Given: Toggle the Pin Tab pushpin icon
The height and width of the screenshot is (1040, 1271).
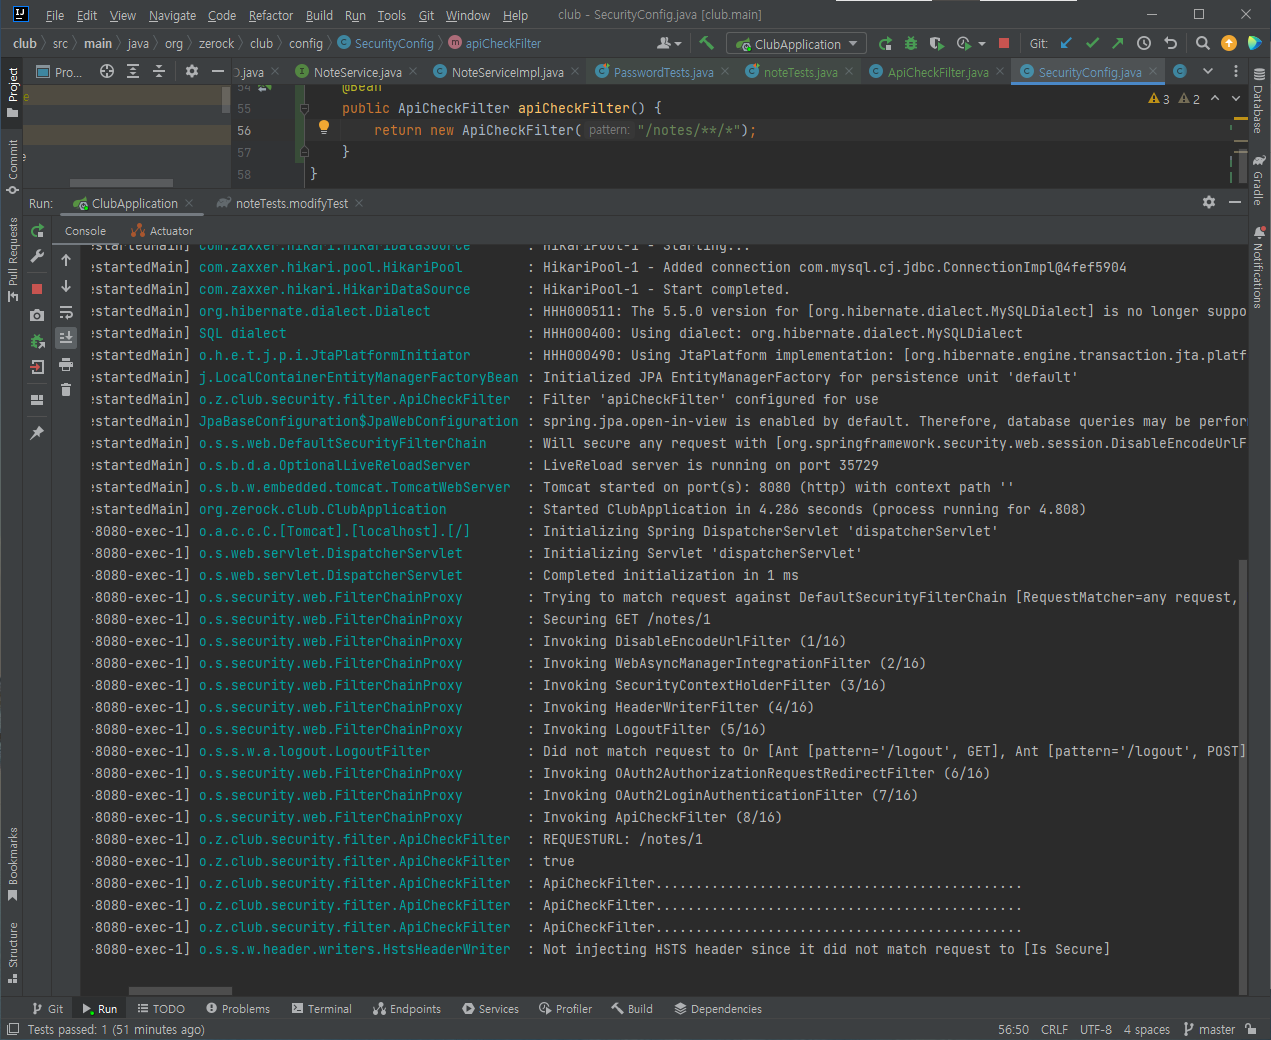Looking at the screenshot, I should (x=37, y=433).
